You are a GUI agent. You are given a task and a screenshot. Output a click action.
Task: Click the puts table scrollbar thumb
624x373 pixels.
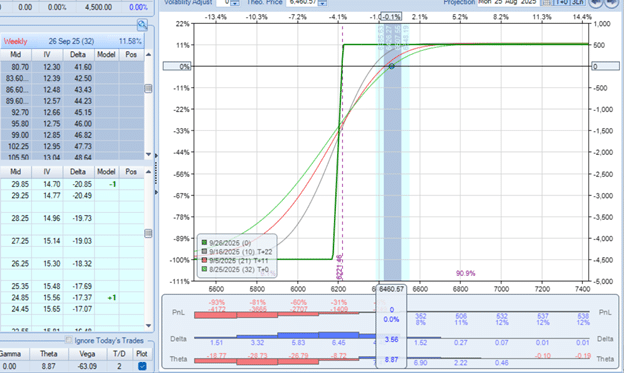click(148, 233)
